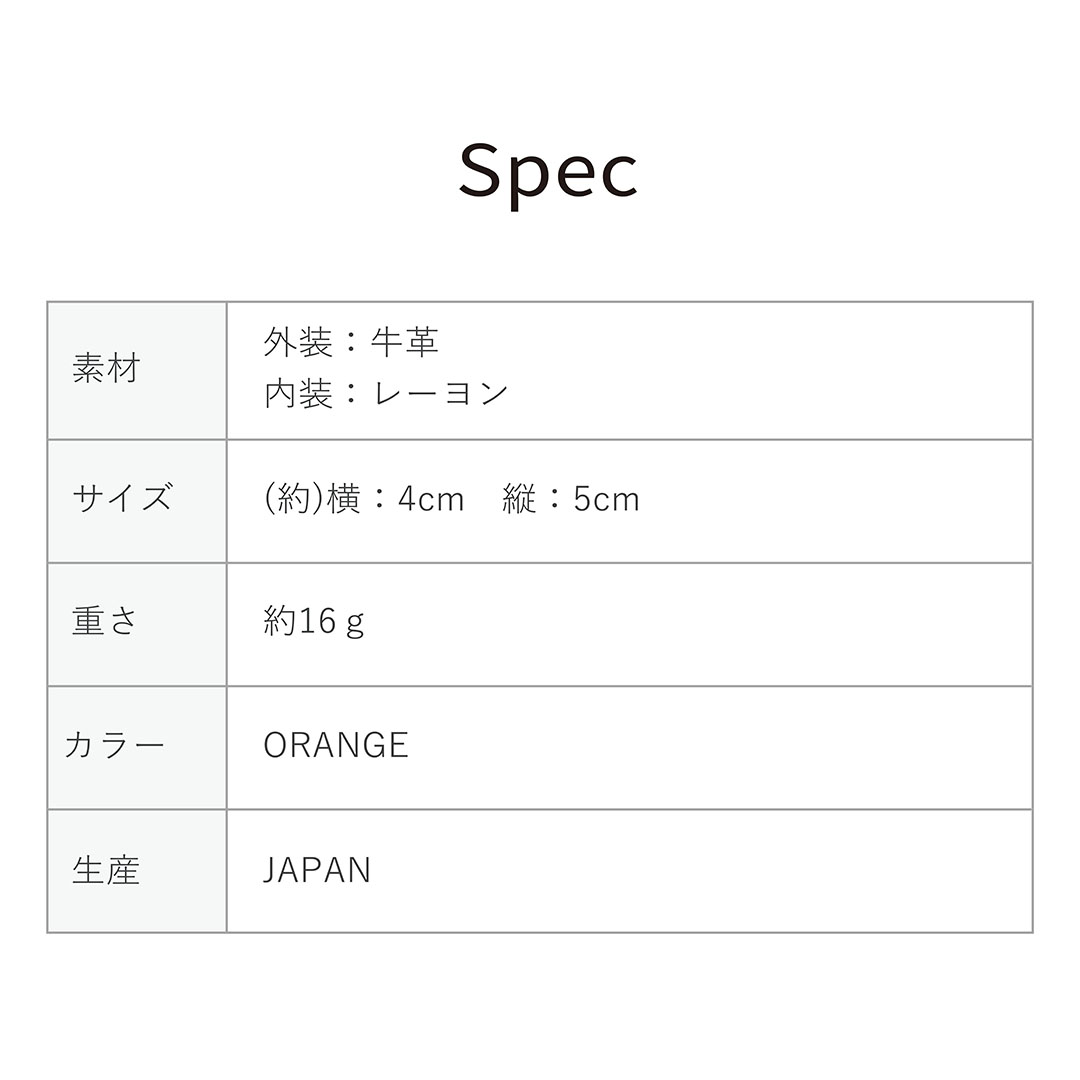Click the 横 character in size row
This screenshot has height=1080, width=1080.
[344, 499]
